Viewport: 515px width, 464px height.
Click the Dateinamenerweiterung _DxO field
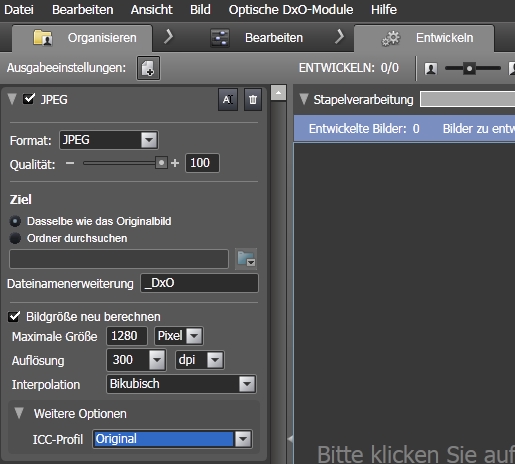[199, 283]
